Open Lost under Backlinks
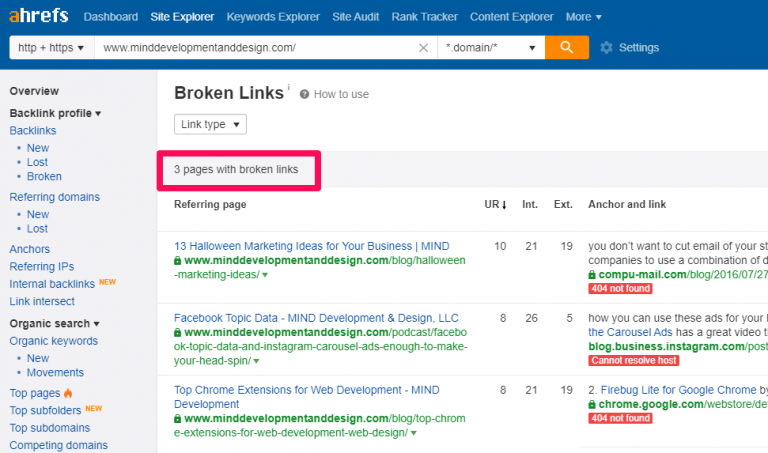768x453 pixels. 37,162
